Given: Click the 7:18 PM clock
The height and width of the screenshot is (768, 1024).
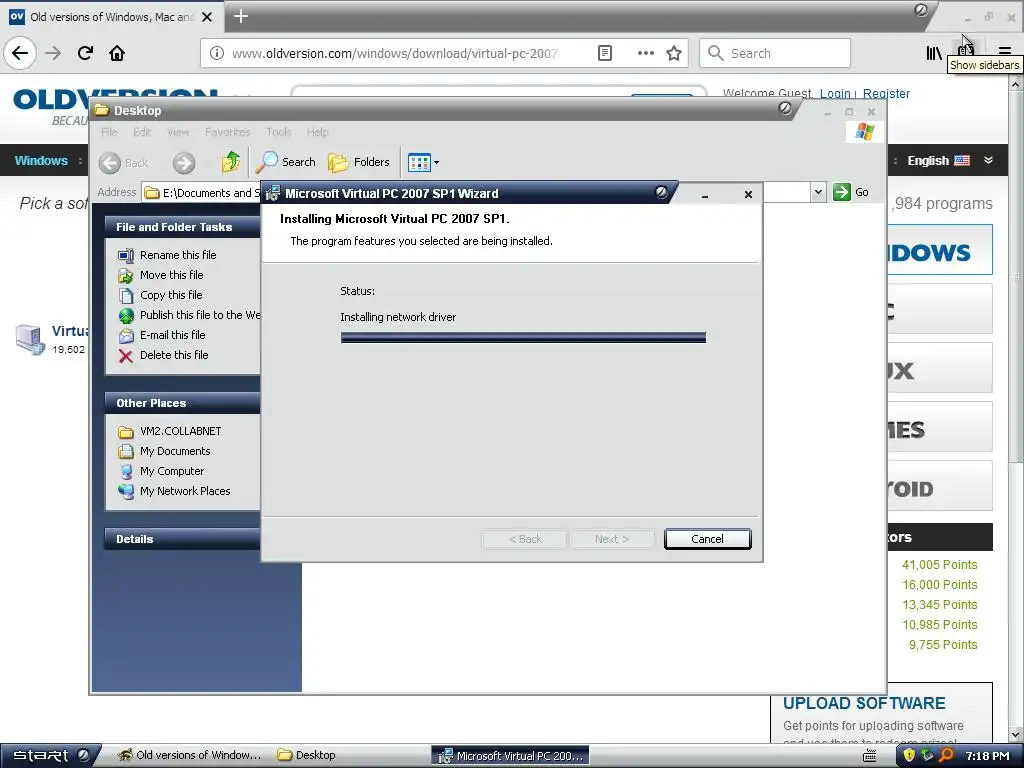Looking at the screenshot, I should [987, 756].
